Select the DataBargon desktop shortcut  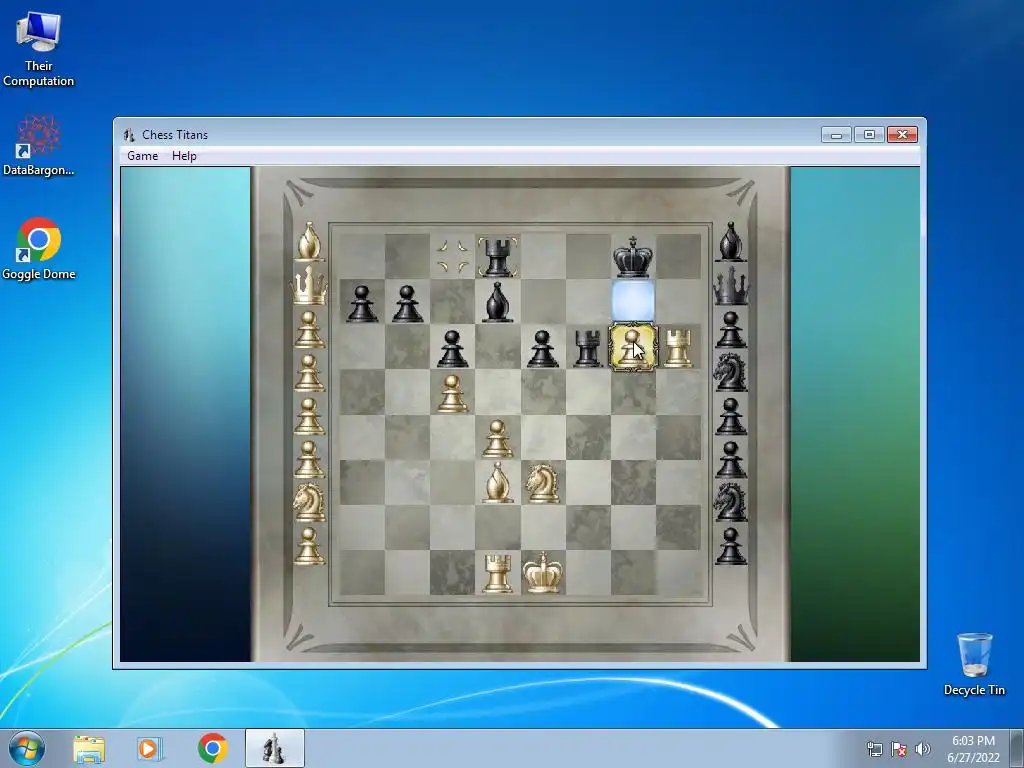(x=39, y=145)
